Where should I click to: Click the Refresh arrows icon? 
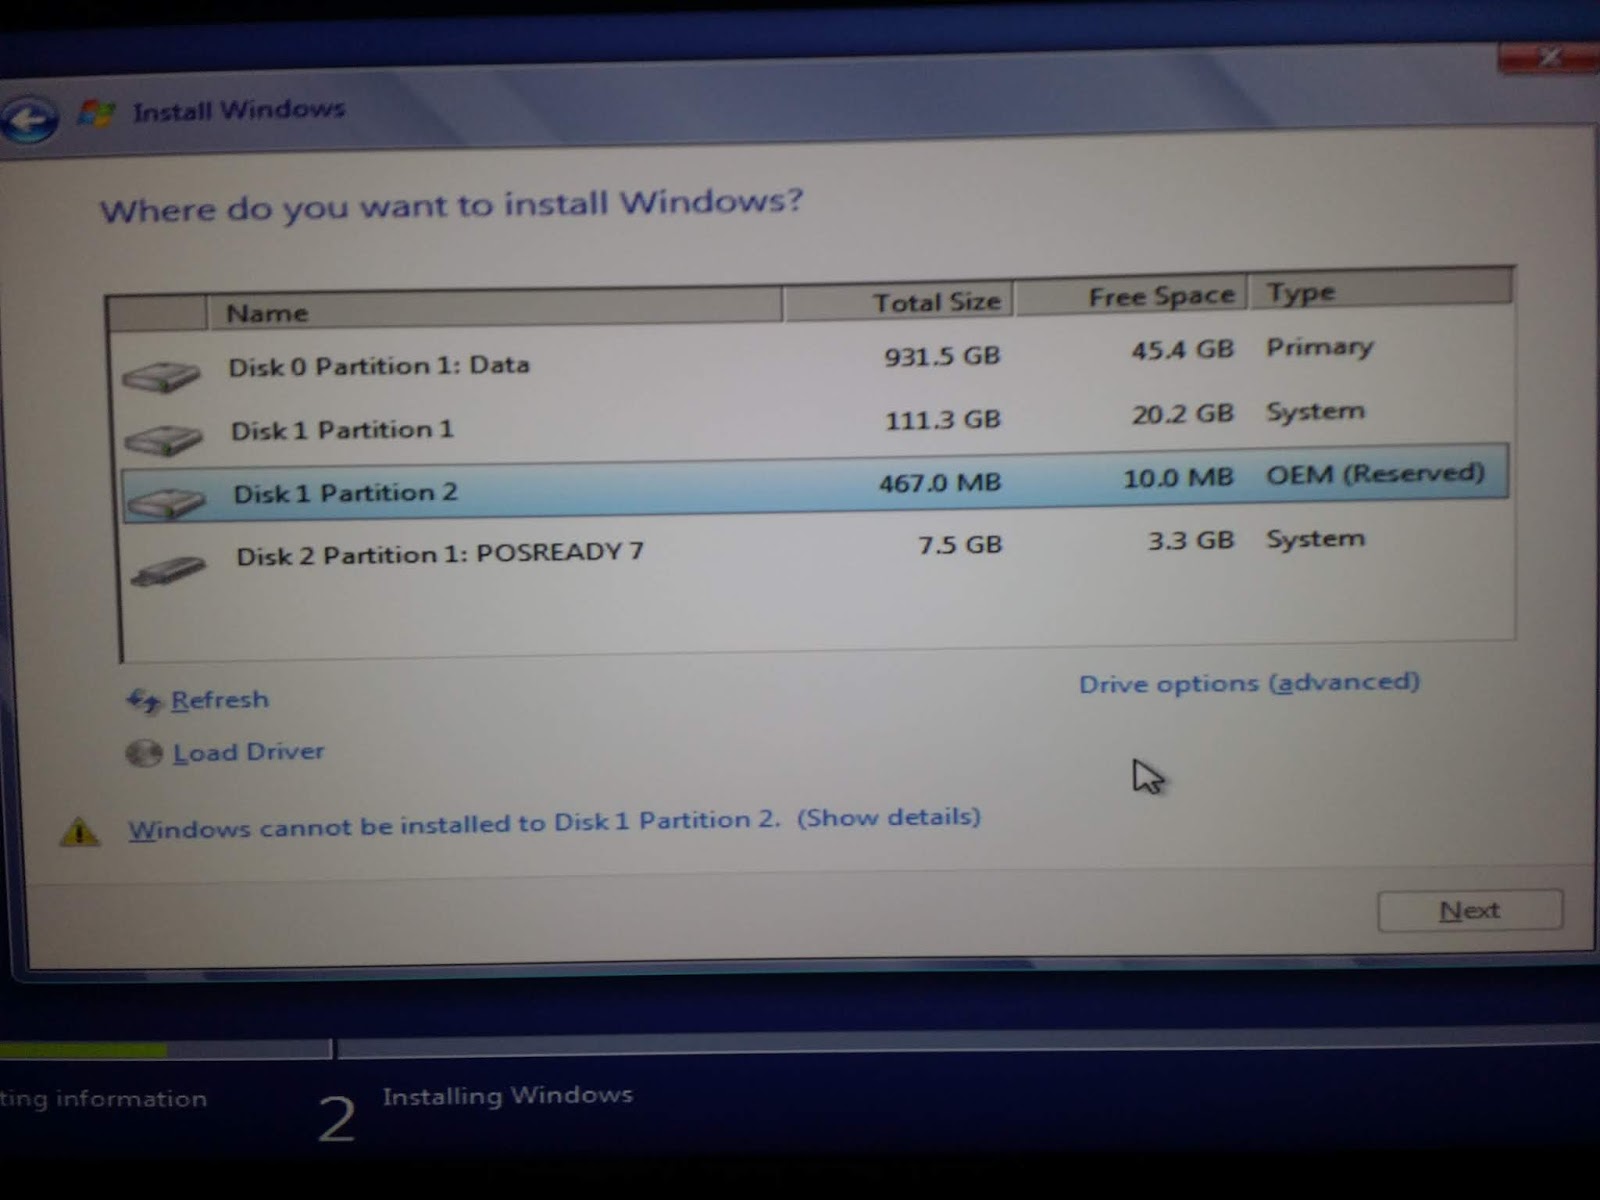(x=143, y=701)
